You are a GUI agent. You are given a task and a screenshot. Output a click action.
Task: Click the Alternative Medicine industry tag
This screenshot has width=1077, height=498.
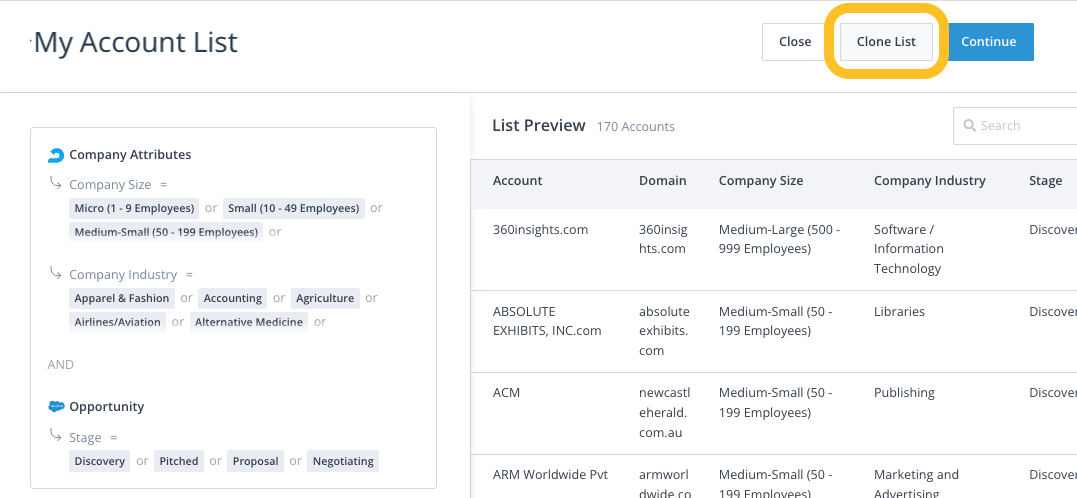coord(248,322)
